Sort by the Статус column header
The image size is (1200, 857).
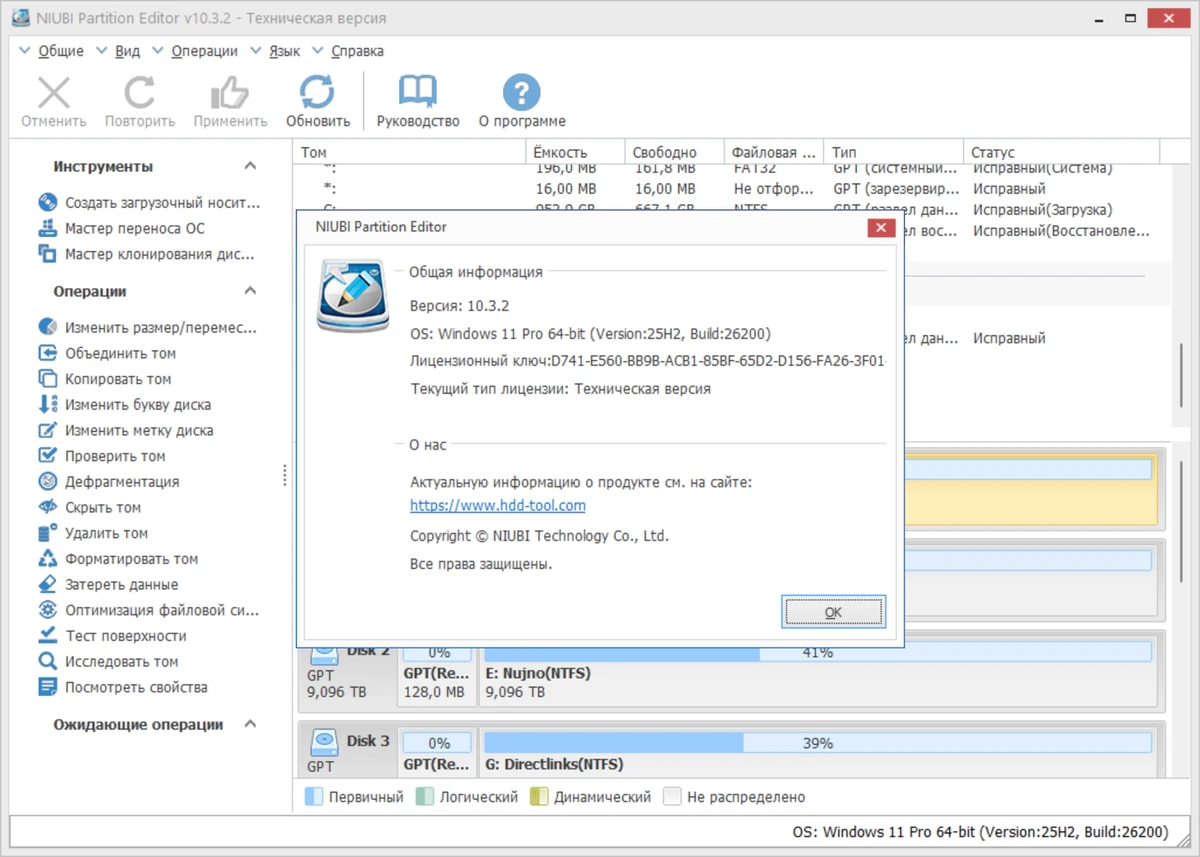pos(1061,152)
